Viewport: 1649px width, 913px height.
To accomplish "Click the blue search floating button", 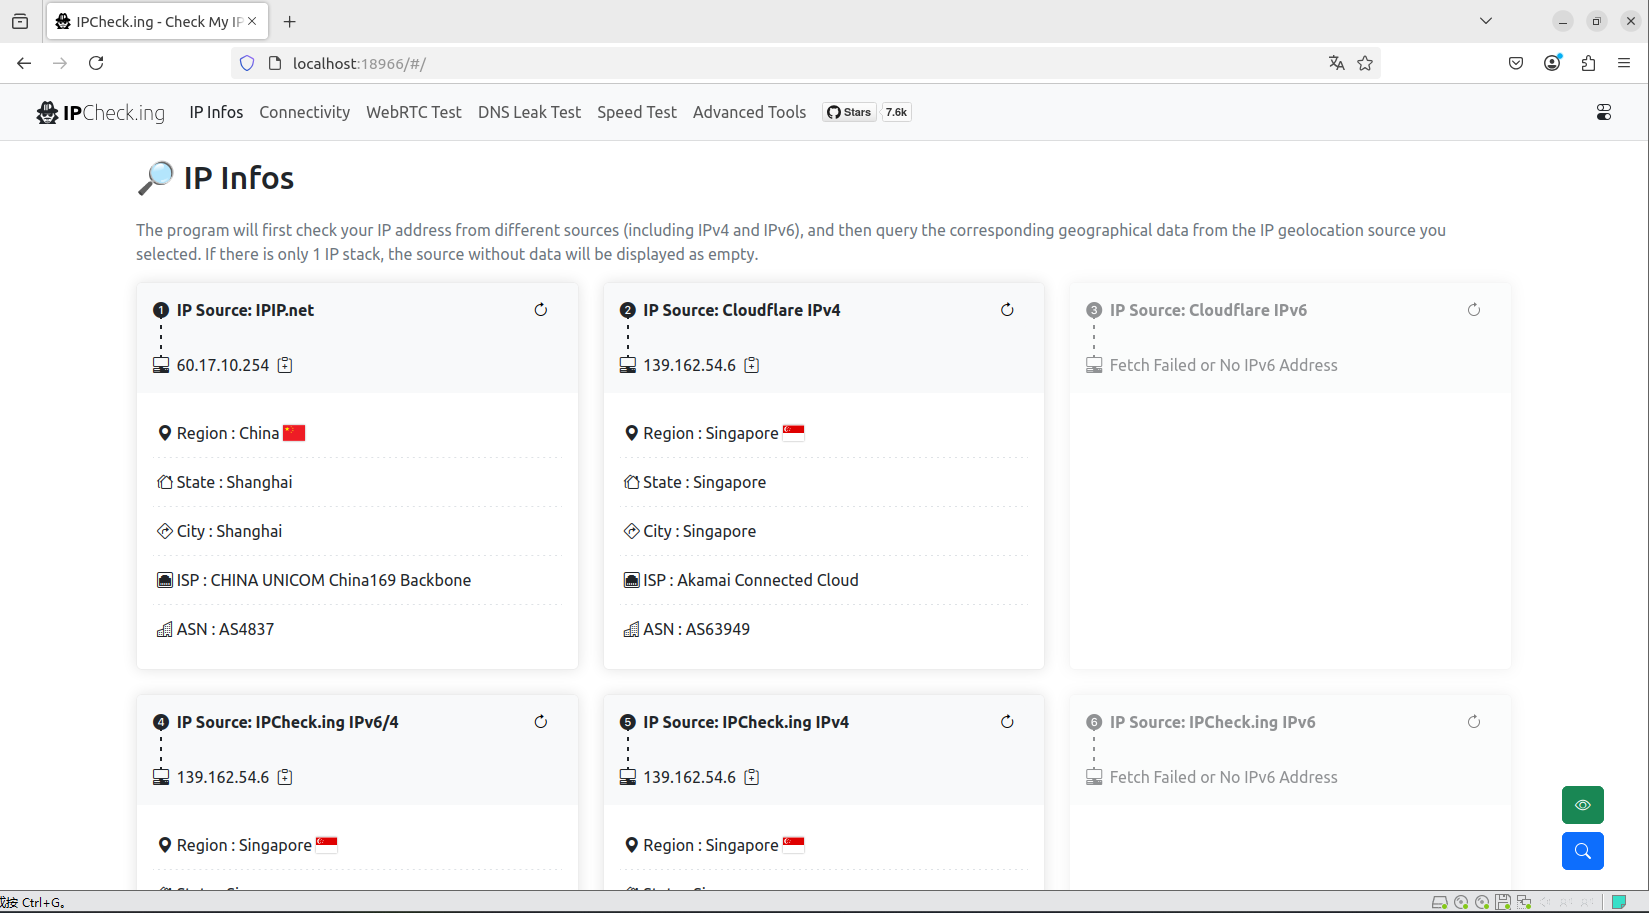I will click(x=1582, y=851).
